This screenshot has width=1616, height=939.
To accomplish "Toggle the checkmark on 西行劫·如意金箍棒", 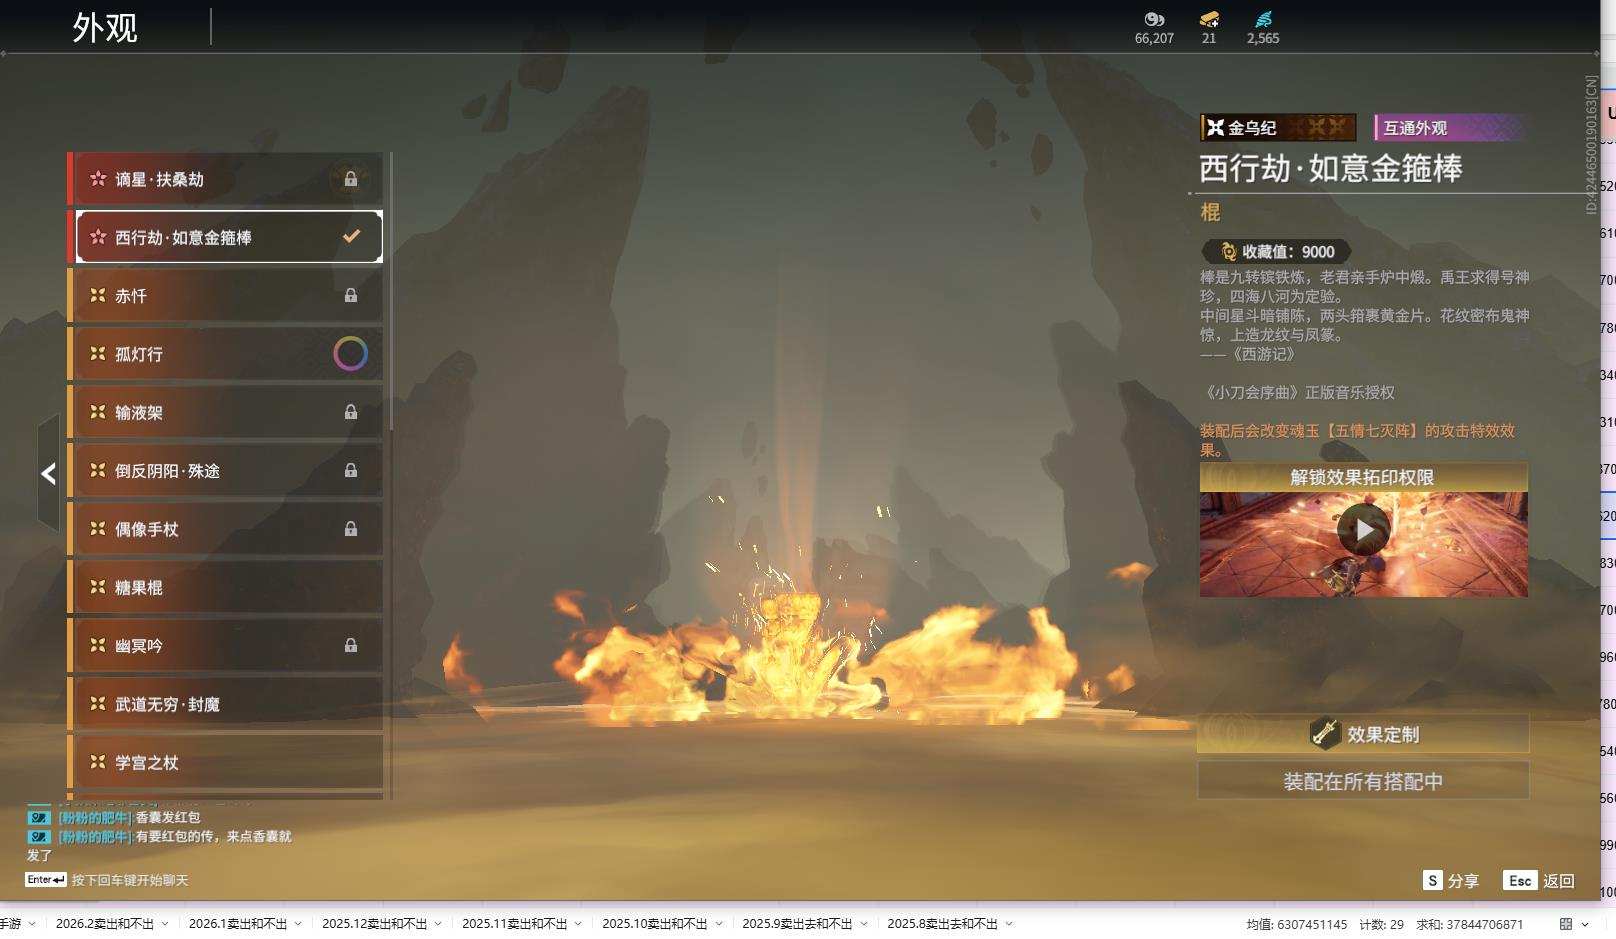I will click(x=351, y=237).
